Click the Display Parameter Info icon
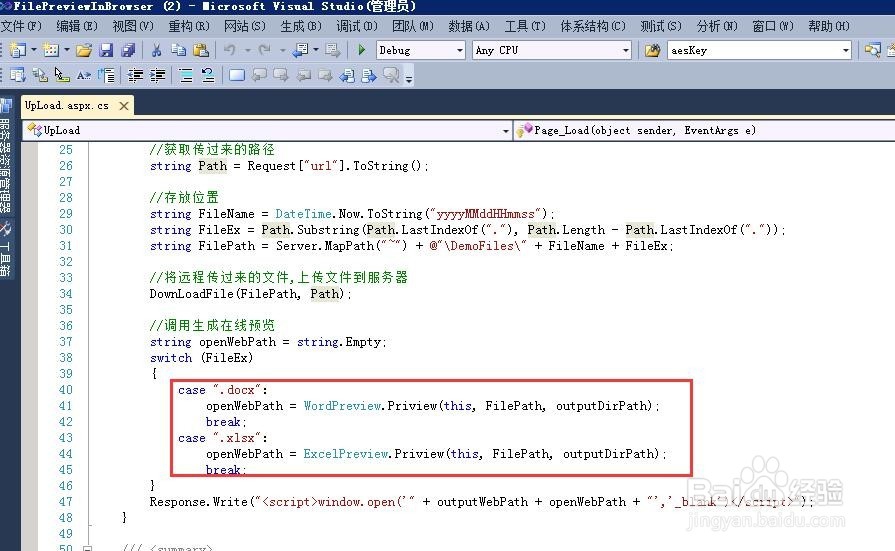The image size is (895, 551). (40, 75)
